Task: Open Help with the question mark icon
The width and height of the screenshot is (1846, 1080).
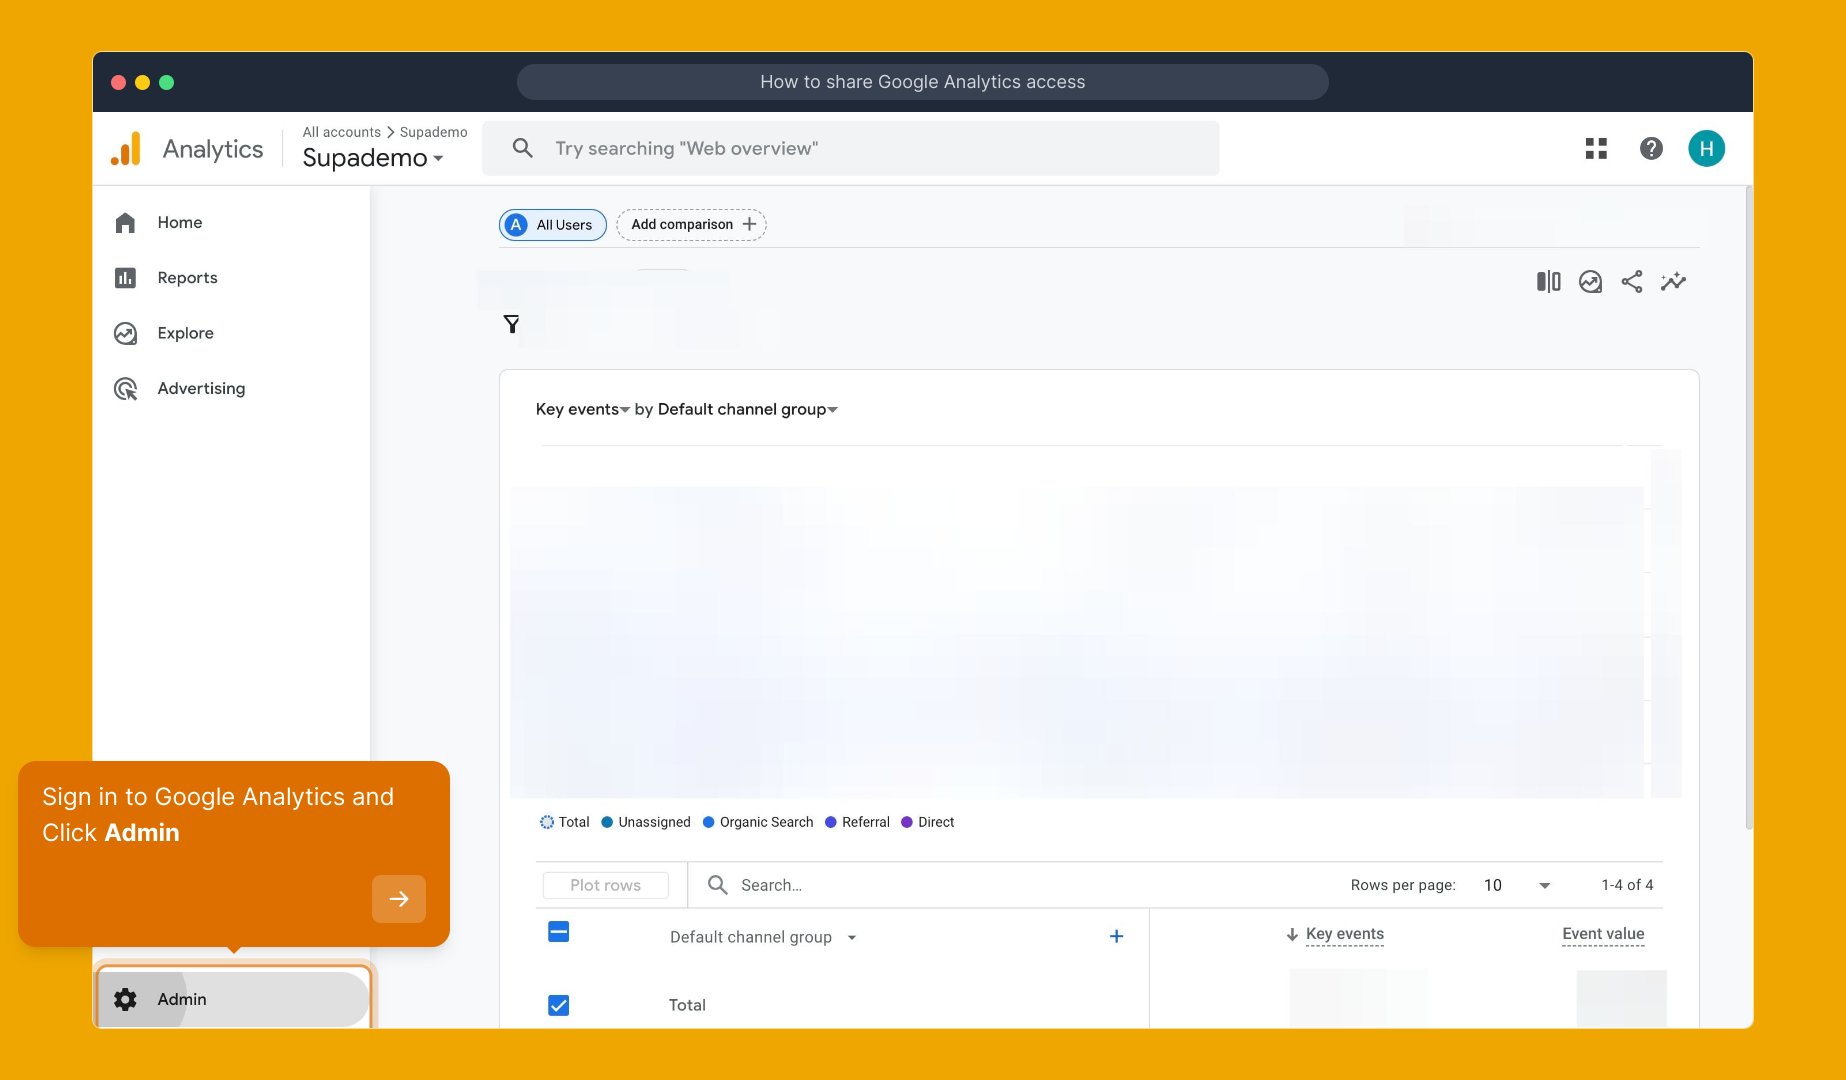Action: pos(1651,148)
